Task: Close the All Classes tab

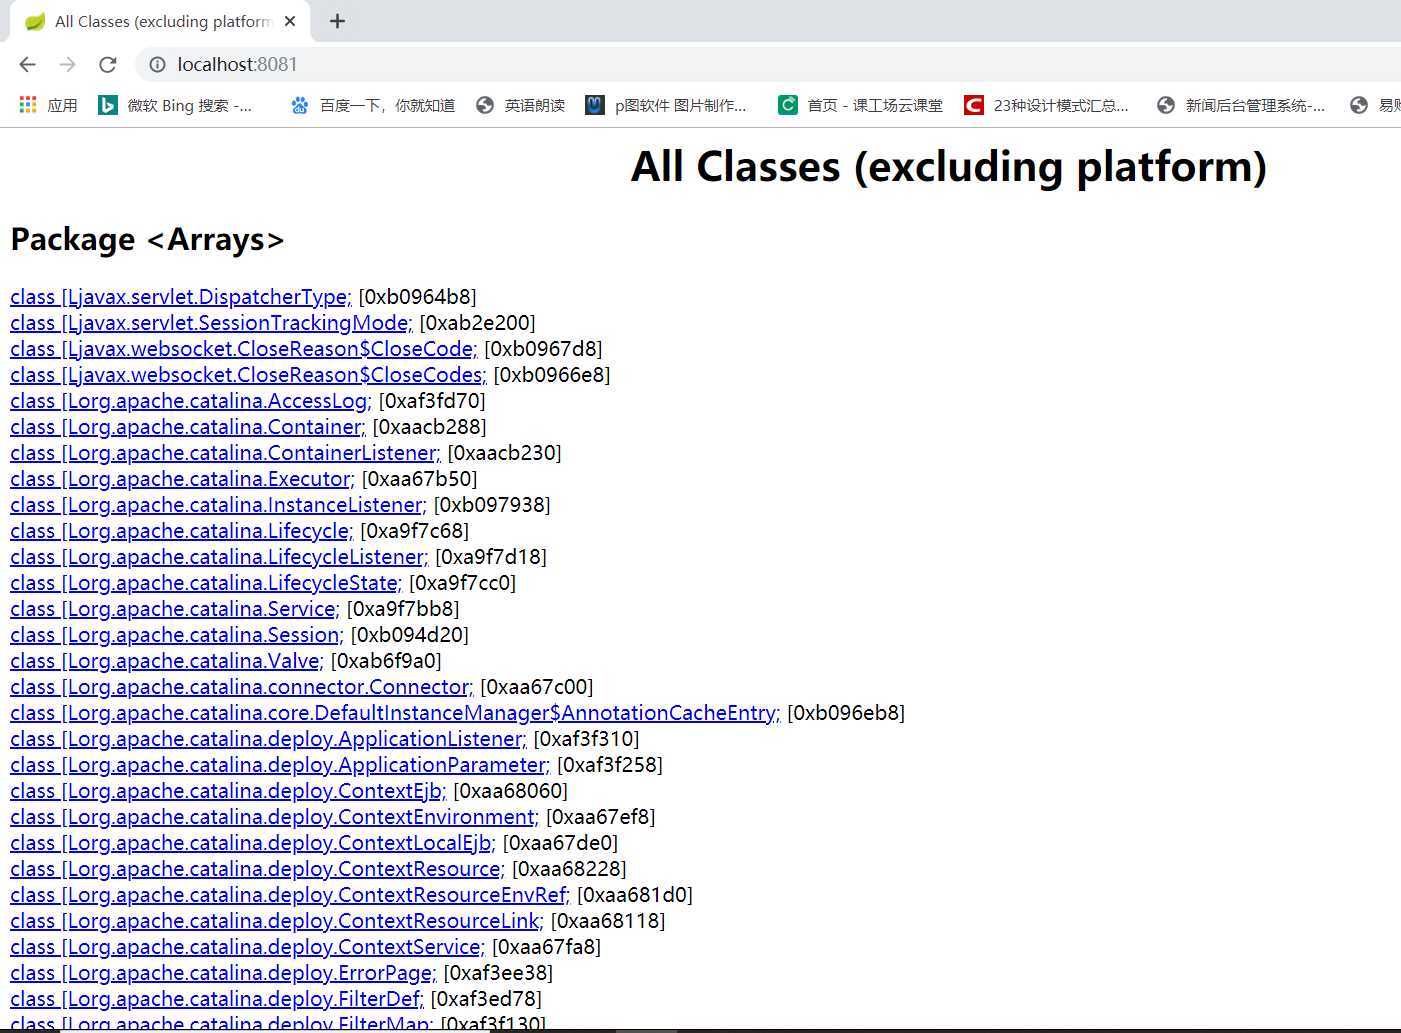Action: (x=290, y=21)
